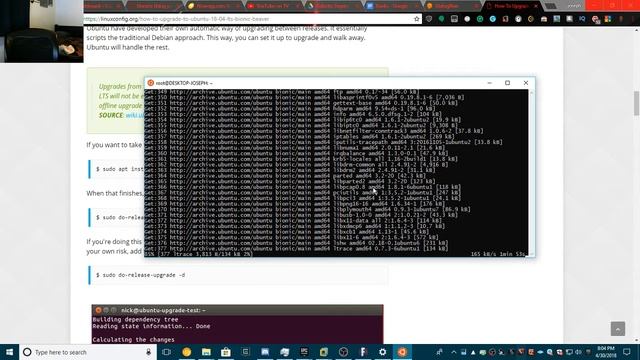Screen dimensions: 640x360
Task: Click the active Ubuntu taskbar icon
Action: [x=402, y=352]
